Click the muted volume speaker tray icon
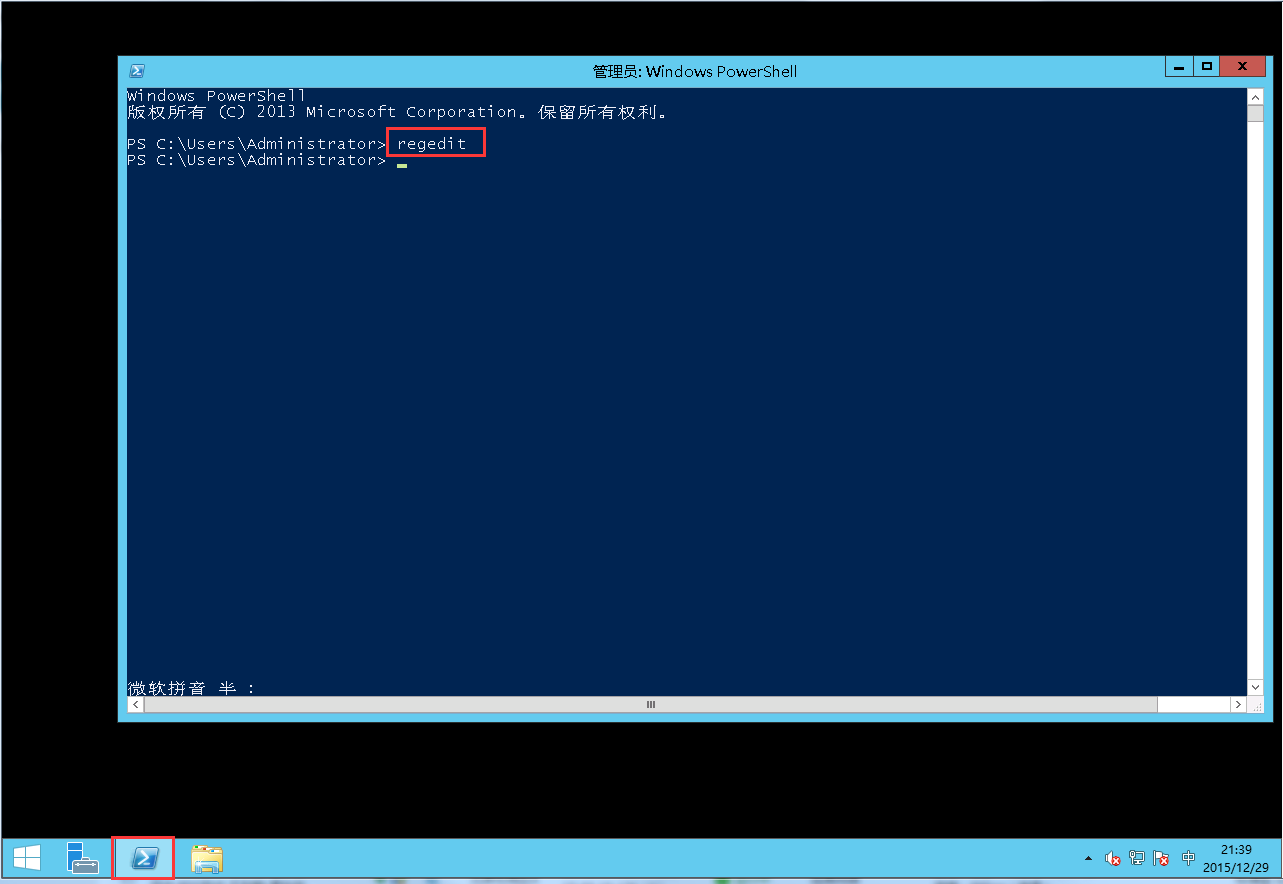Screen dimensions: 1283x884 1112,858
